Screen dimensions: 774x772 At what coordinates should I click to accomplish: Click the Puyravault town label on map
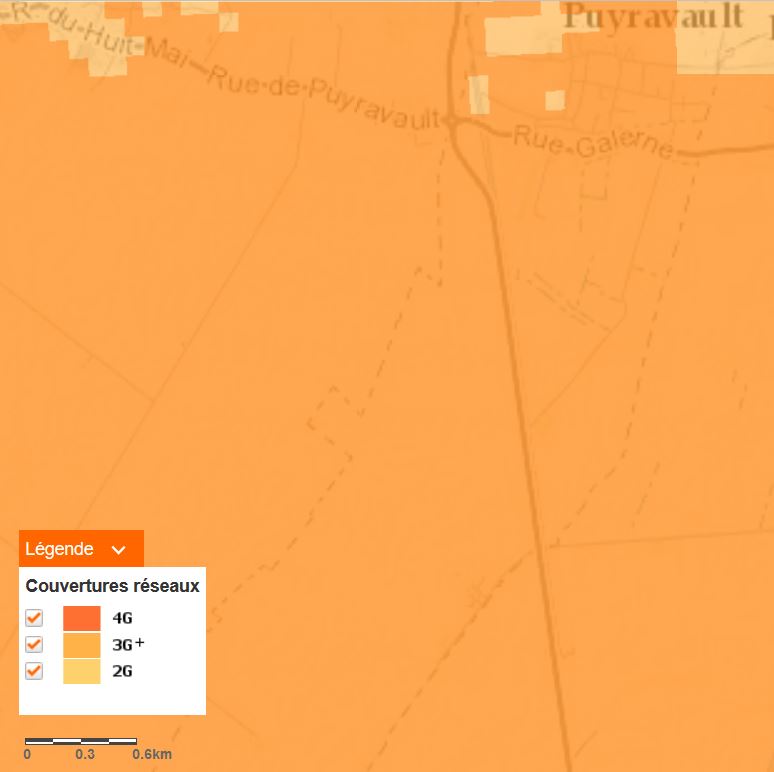coord(653,17)
